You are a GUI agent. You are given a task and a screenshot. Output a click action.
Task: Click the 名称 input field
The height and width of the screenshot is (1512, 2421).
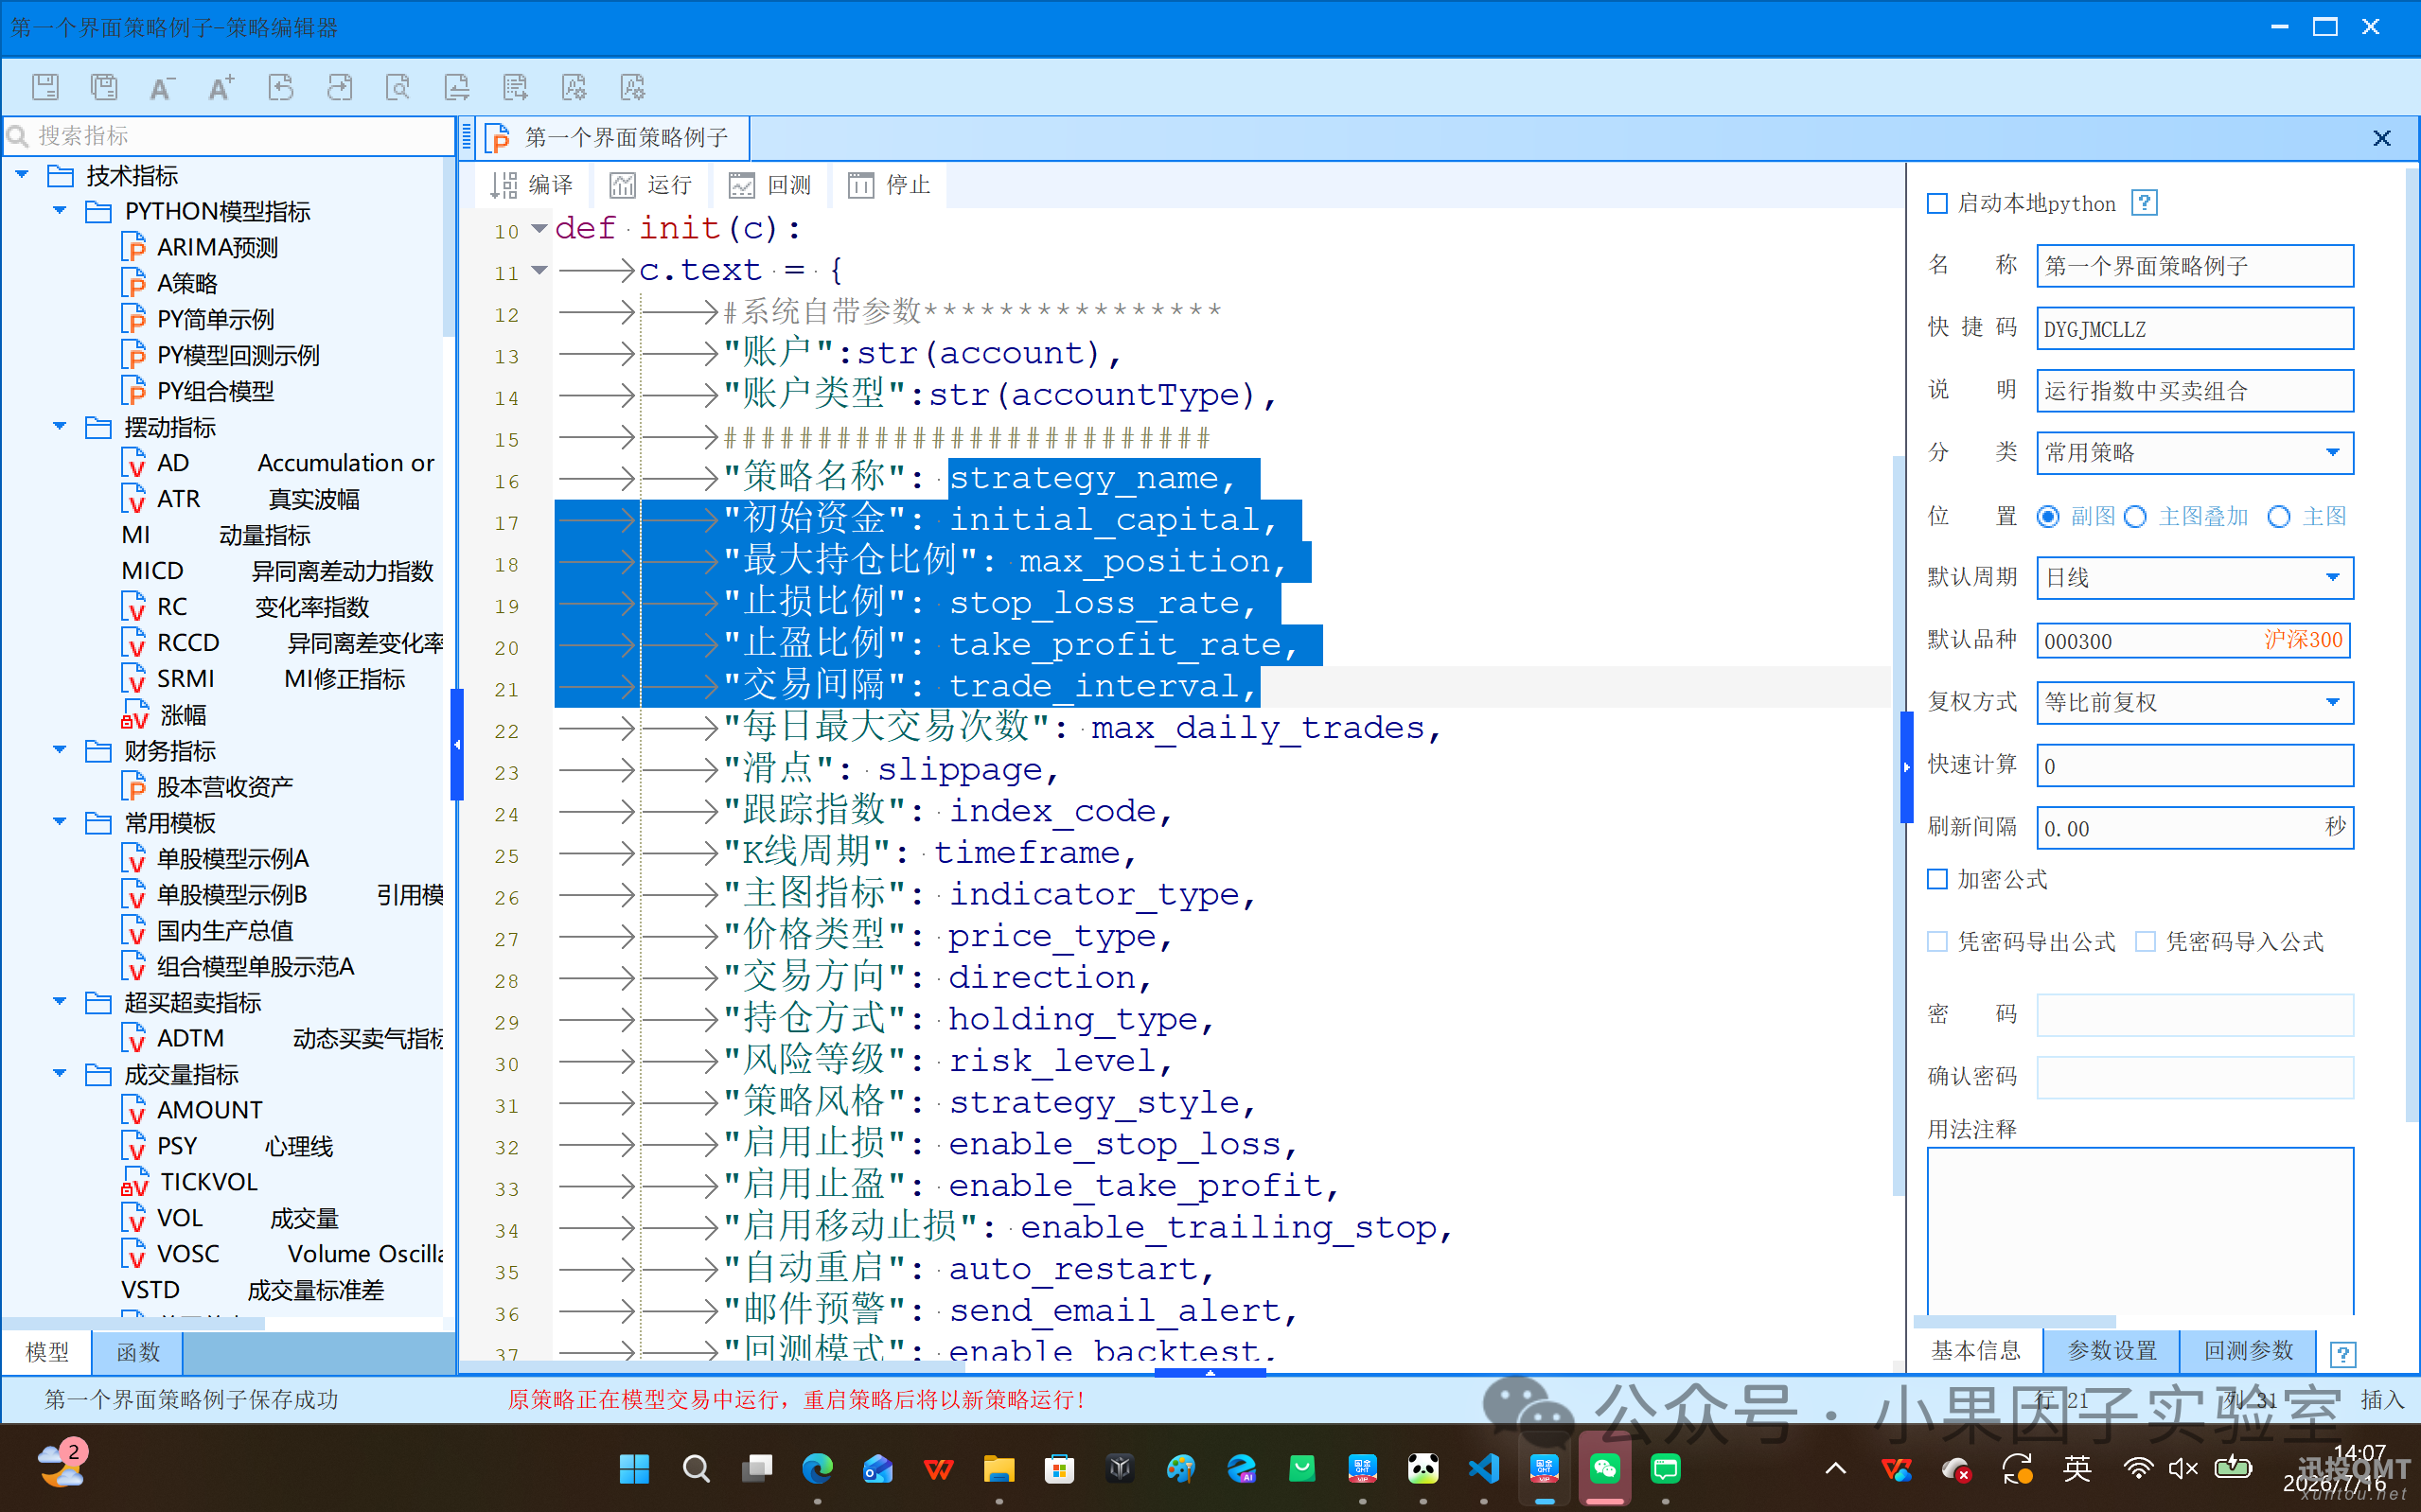(x=2195, y=266)
